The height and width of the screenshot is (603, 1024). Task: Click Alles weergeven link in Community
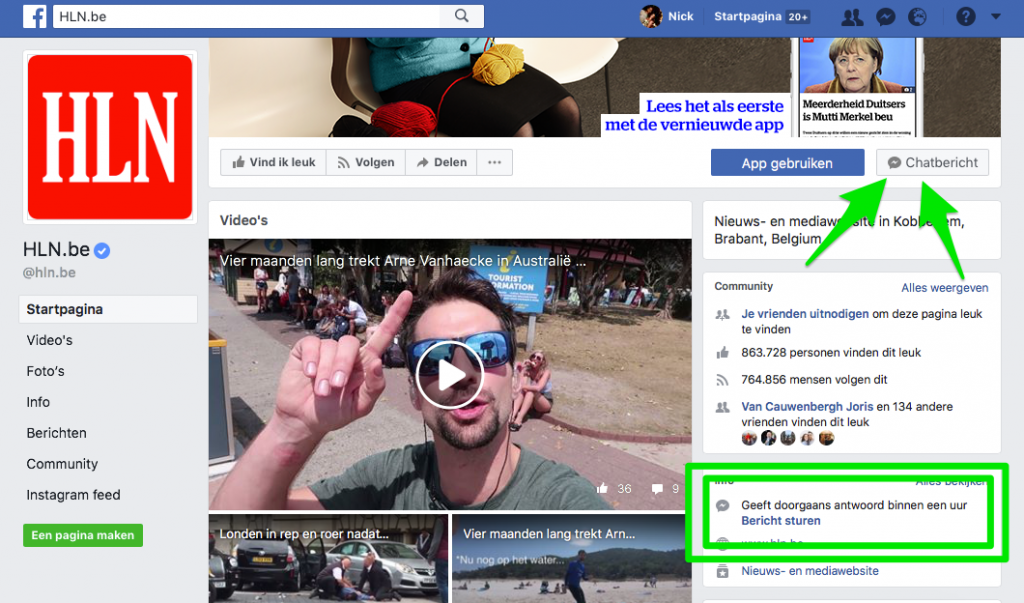(x=944, y=287)
